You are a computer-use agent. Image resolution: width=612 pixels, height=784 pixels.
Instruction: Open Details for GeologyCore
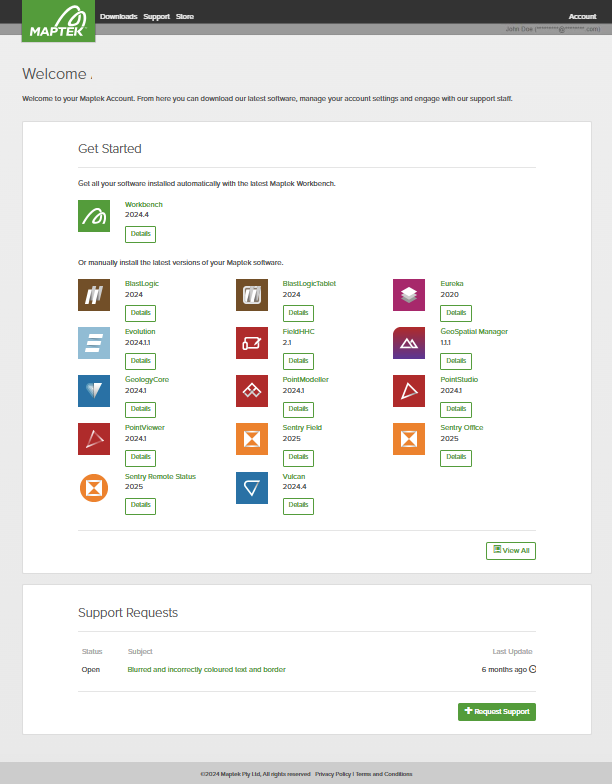point(140,409)
